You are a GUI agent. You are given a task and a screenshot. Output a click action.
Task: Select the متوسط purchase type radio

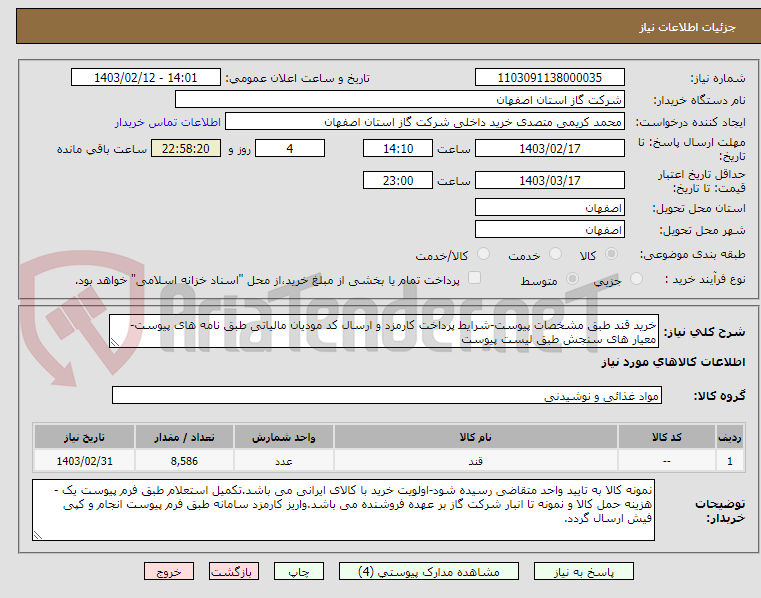[x=572, y=279]
